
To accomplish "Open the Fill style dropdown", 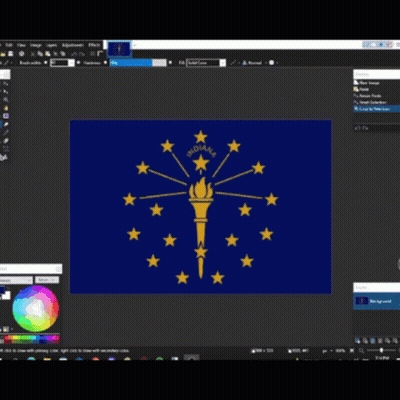I will 206,63.
